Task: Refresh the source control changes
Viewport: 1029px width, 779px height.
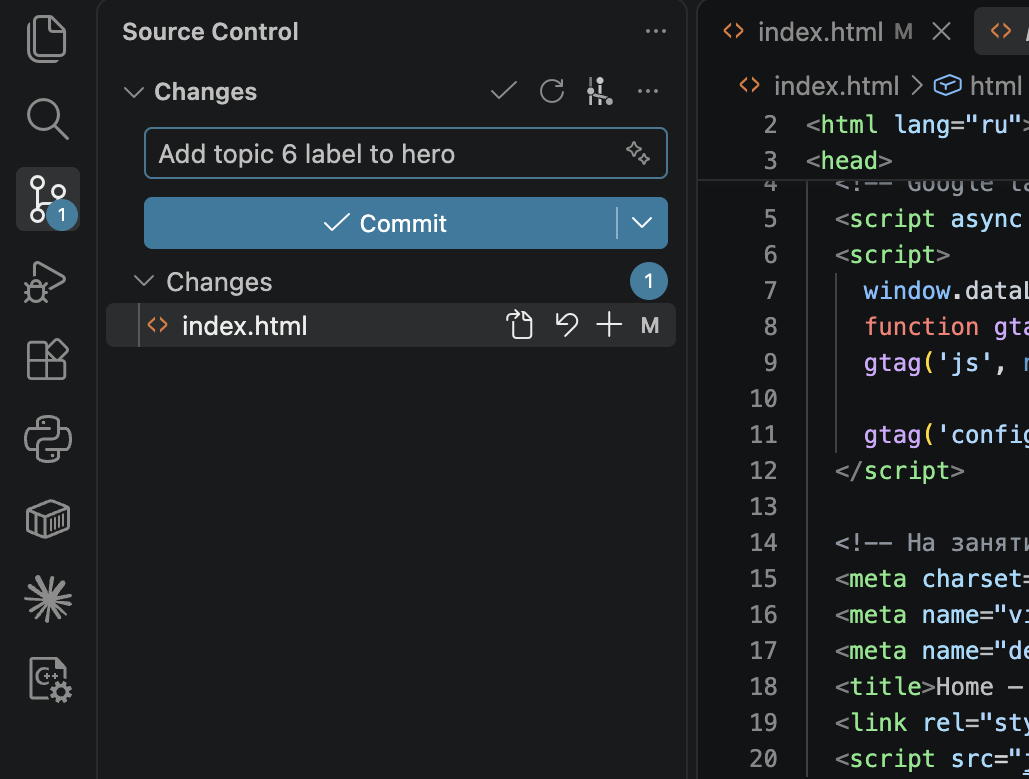Action: 552,91
